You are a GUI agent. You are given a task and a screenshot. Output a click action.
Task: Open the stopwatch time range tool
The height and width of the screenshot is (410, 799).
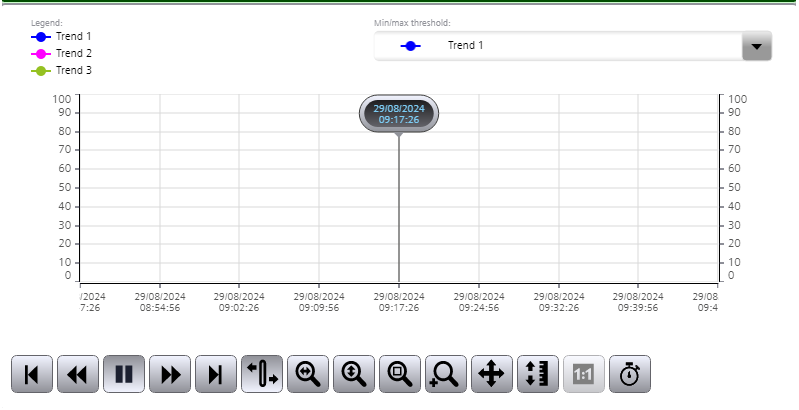coord(630,374)
